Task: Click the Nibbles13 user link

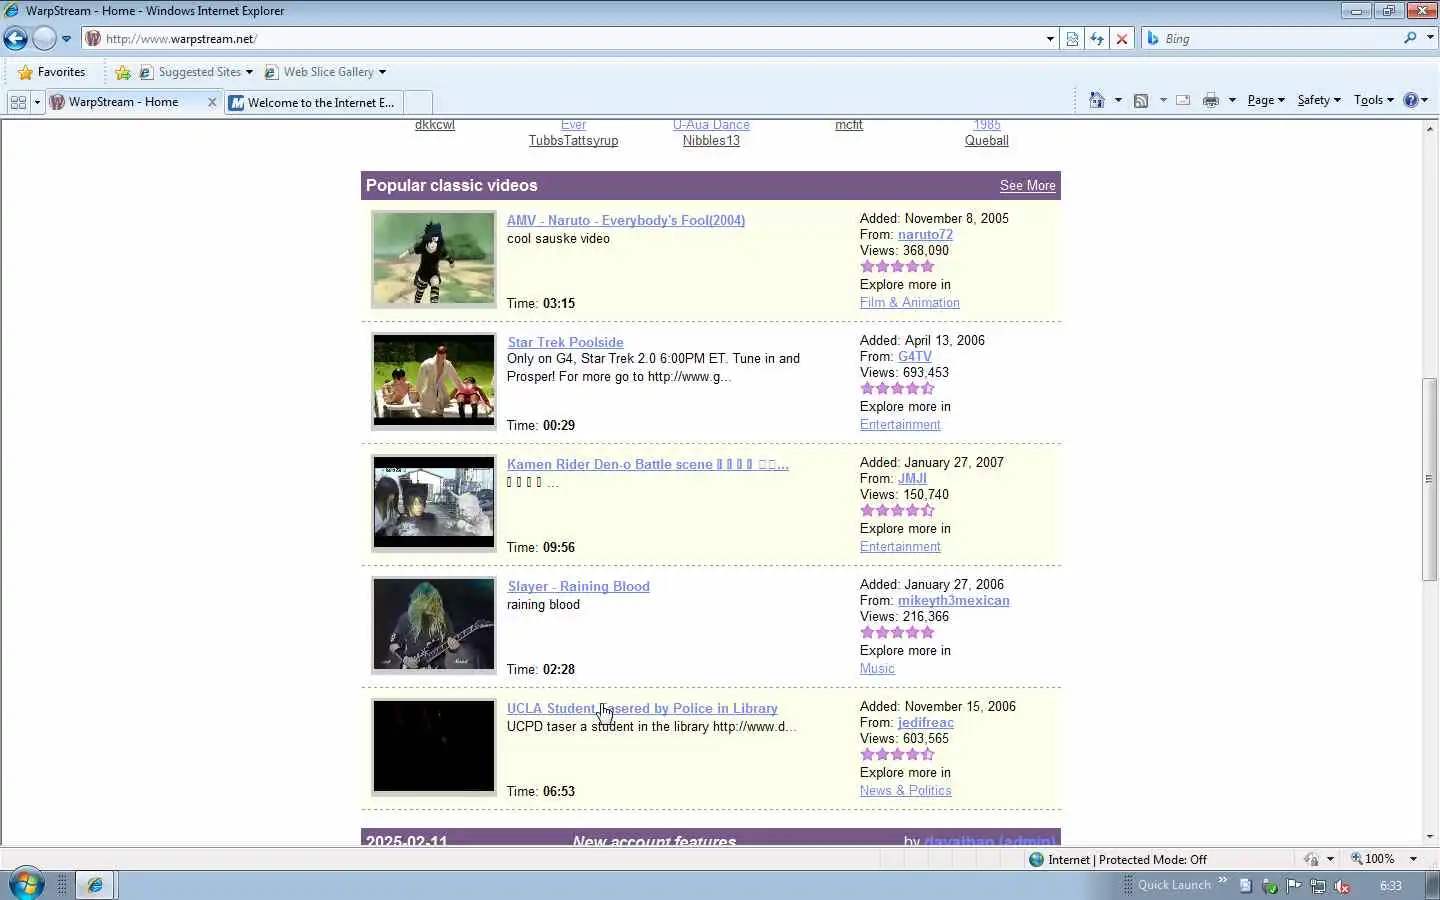Action: [711, 141]
